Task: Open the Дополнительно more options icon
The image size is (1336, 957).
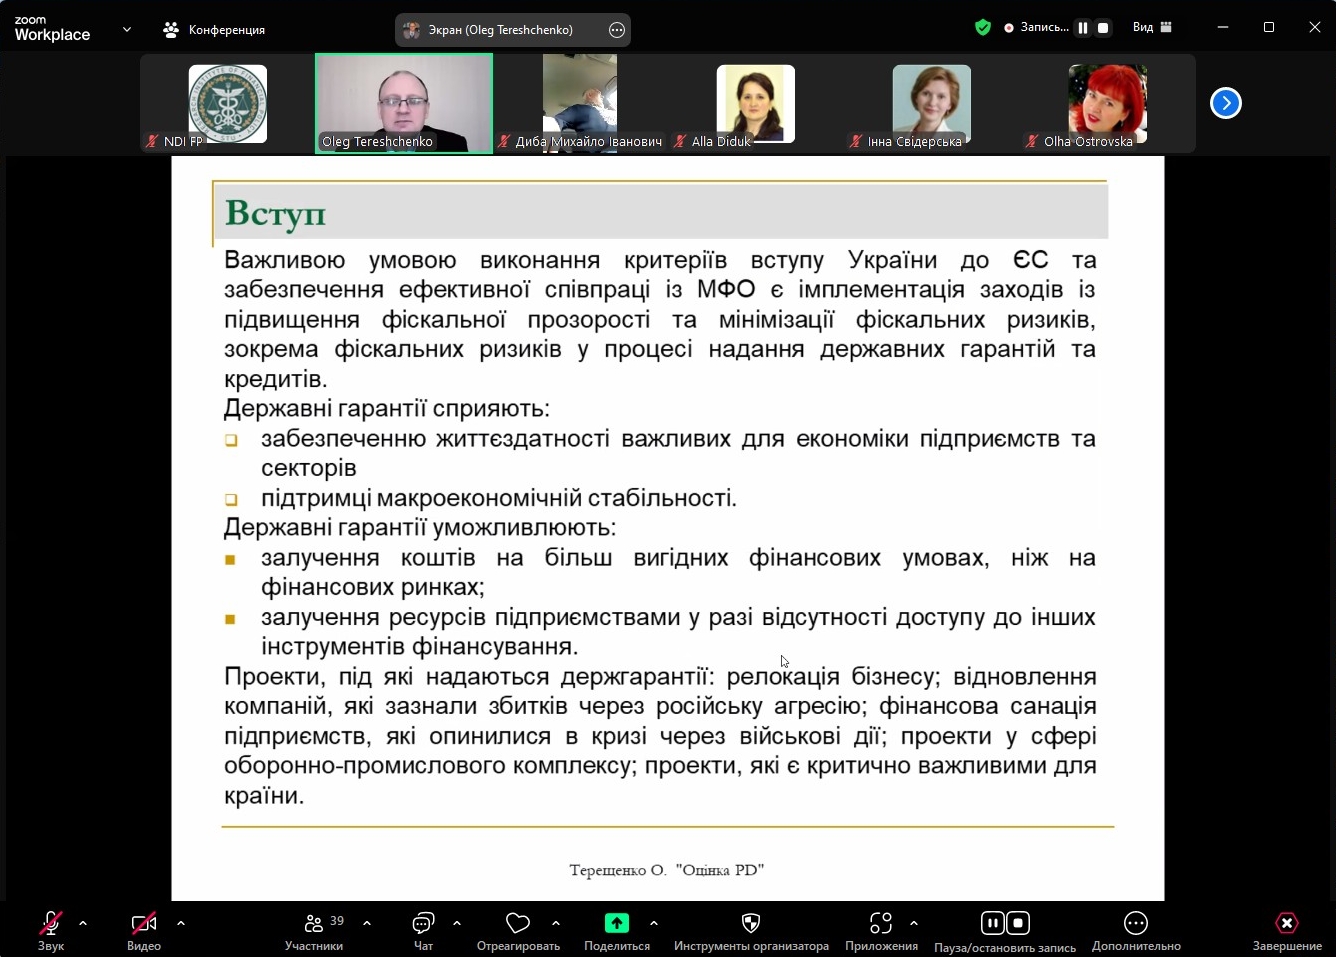Action: [1136, 923]
